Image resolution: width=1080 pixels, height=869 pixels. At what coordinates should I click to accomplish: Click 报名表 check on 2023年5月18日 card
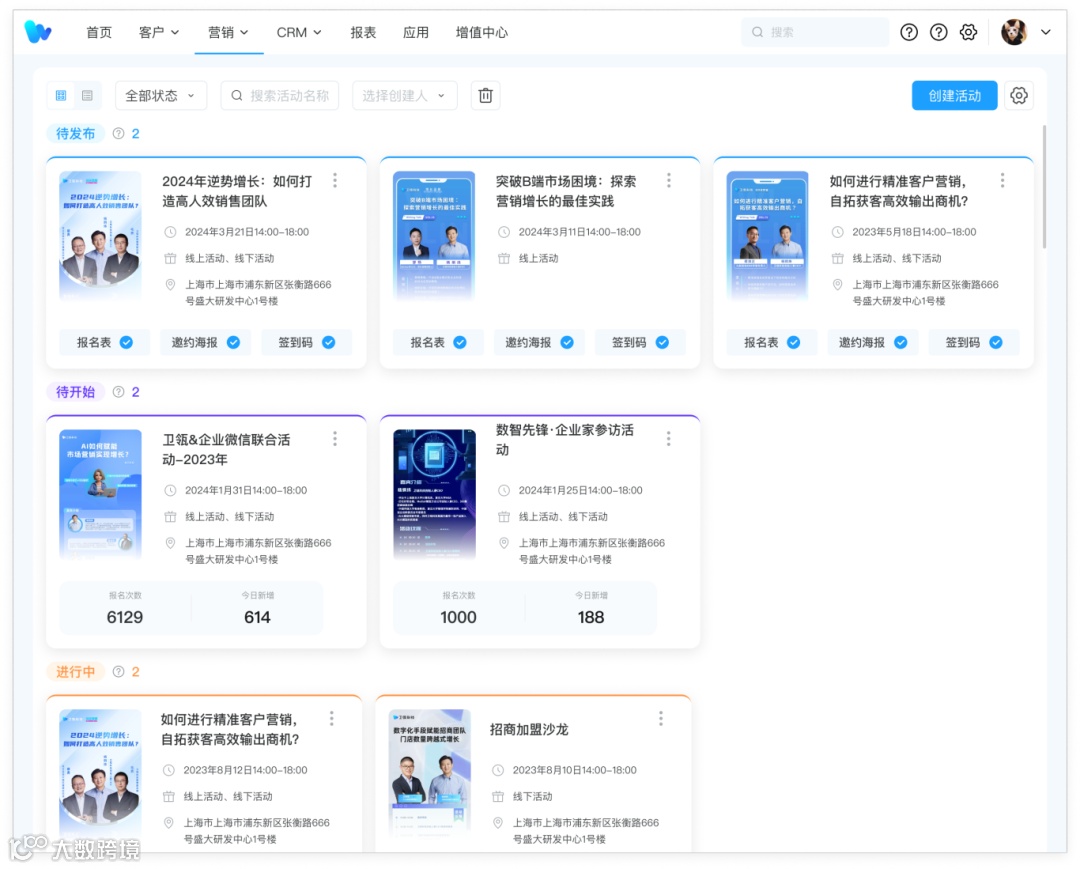[793, 342]
